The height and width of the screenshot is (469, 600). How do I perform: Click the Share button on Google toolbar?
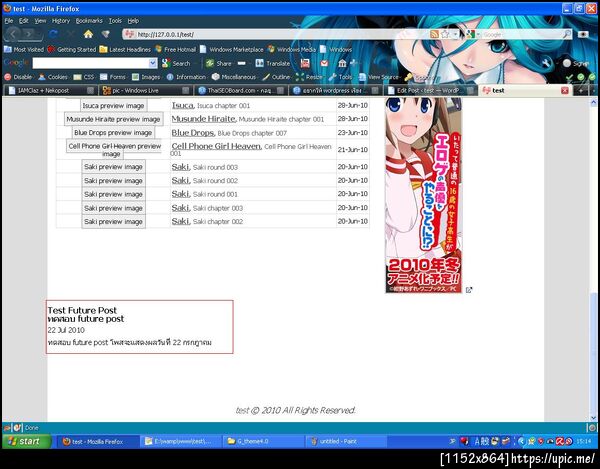[x=218, y=64]
